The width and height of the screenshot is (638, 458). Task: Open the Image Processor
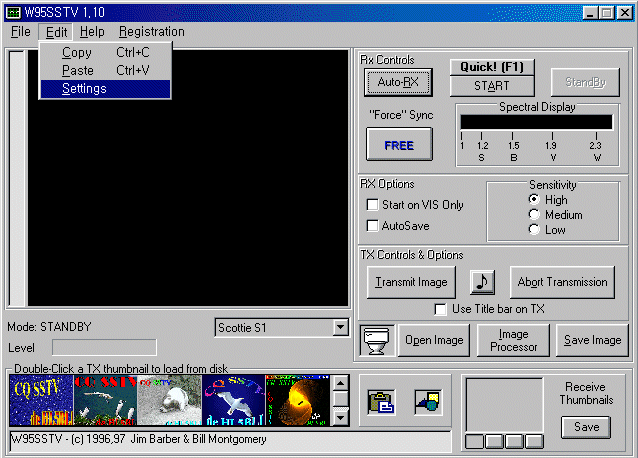(513, 340)
